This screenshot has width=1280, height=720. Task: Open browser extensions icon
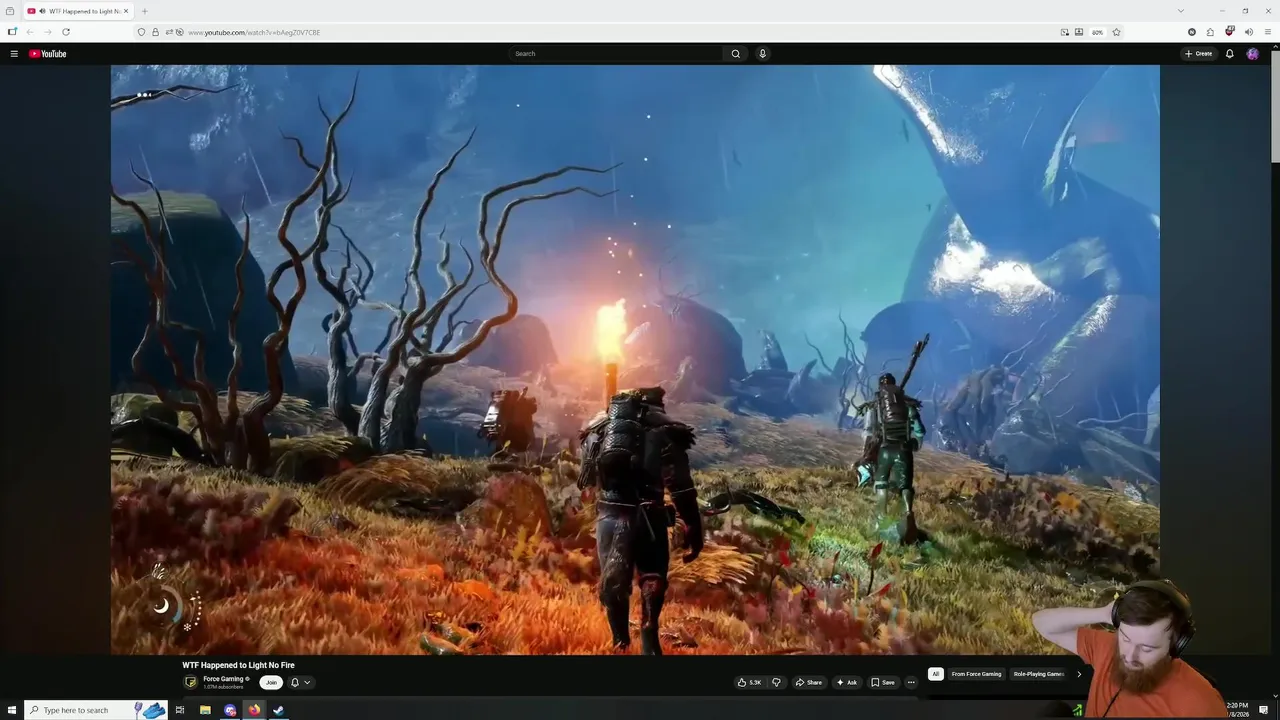pyautogui.click(x=1210, y=32)
